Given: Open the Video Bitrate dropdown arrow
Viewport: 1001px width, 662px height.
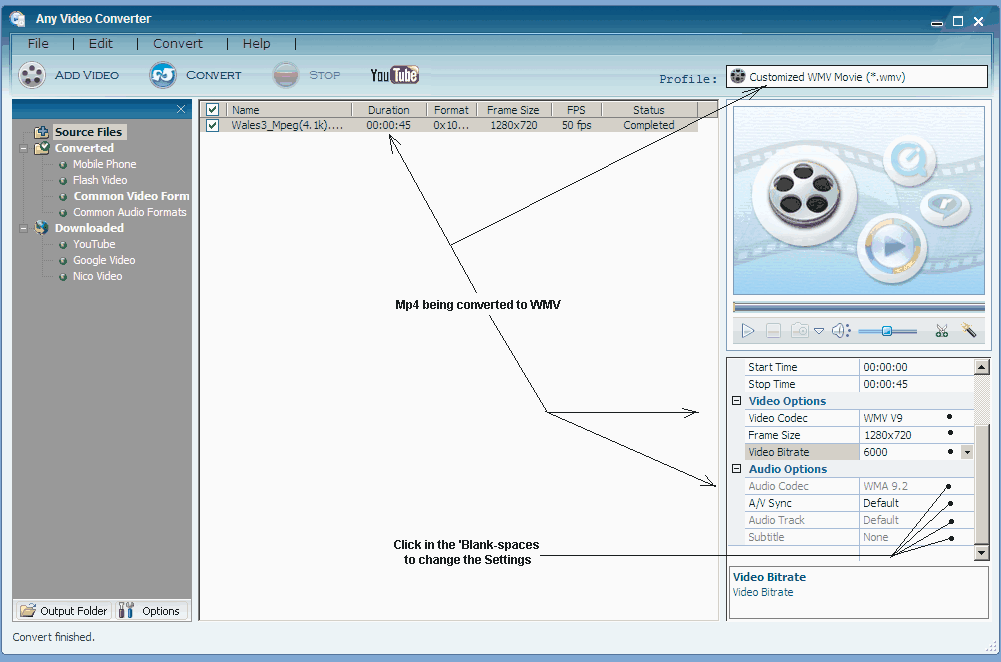Looking at the screenshot, I should 966,452.
